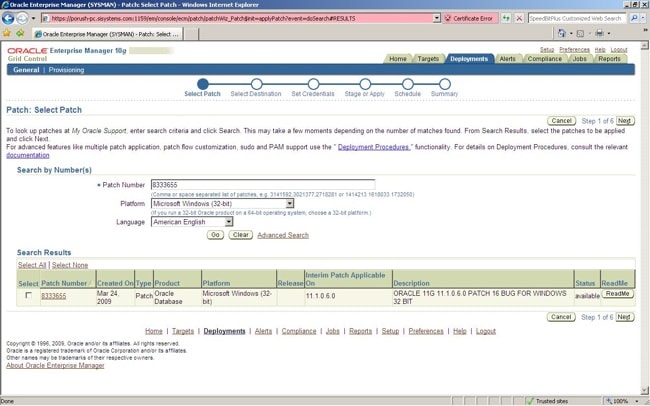Screen dimensions: 650x406
Task: Switch to the Targets tab
Action: pyautogui.click(x=428, y=58)
